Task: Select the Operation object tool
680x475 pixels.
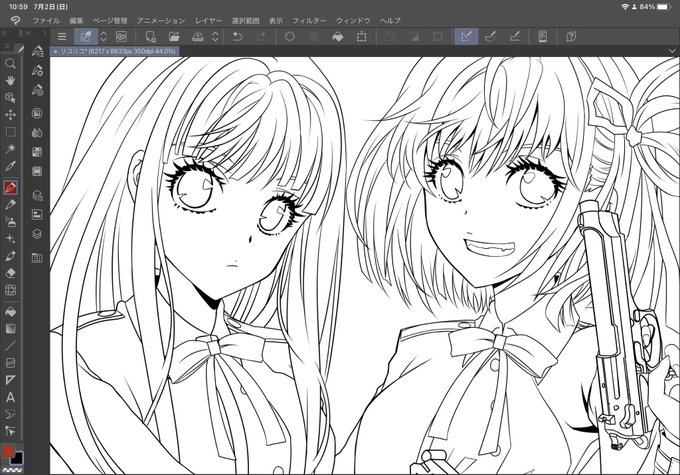Action: coord(10,98)
